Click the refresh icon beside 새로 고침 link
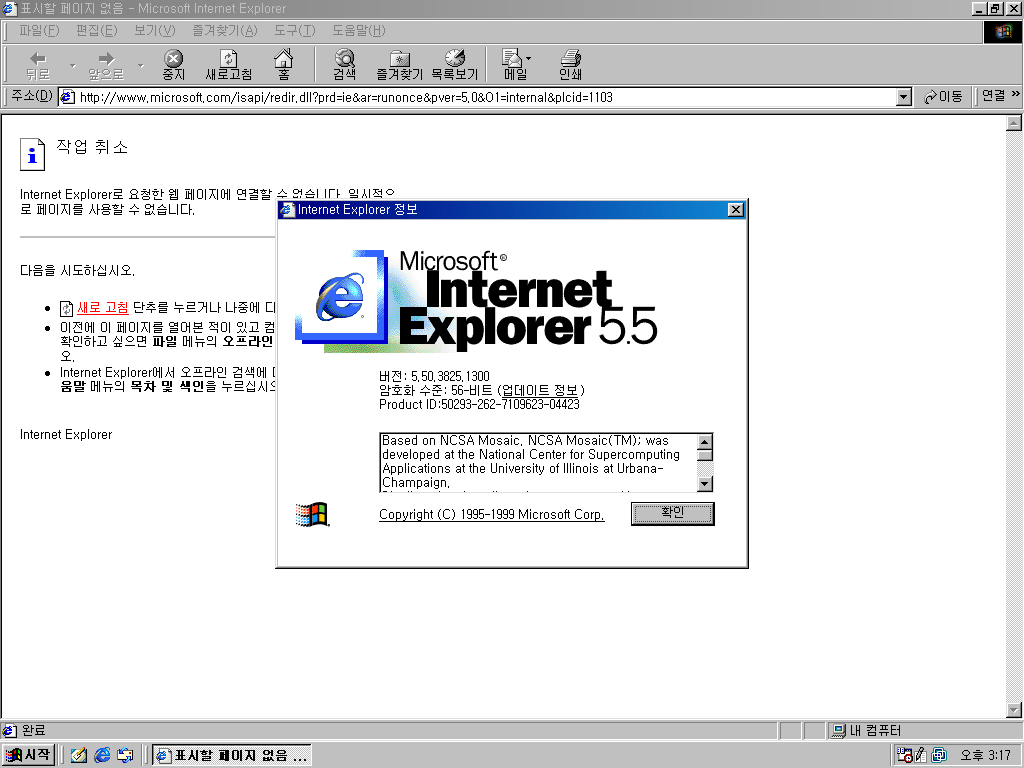 click(66, 308)
